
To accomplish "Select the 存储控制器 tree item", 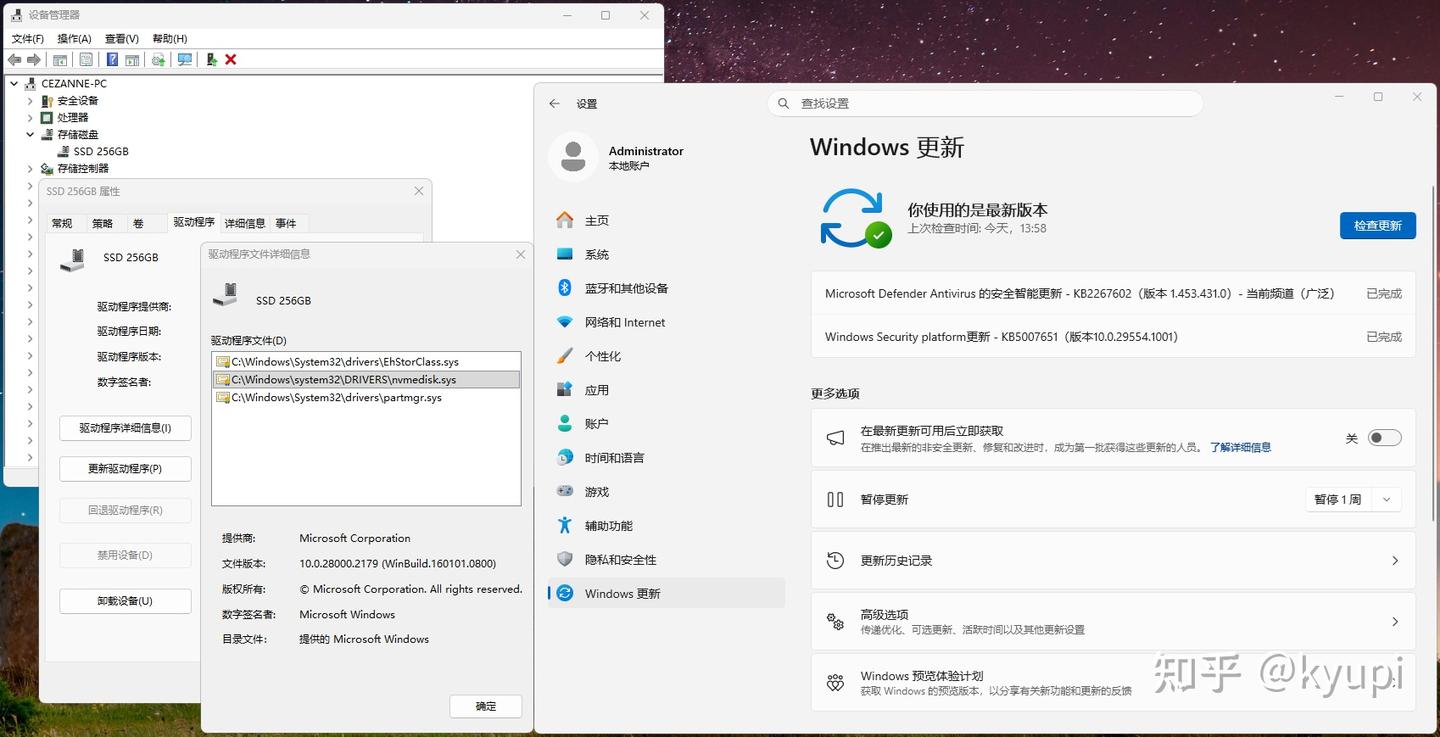I will 83,169.
